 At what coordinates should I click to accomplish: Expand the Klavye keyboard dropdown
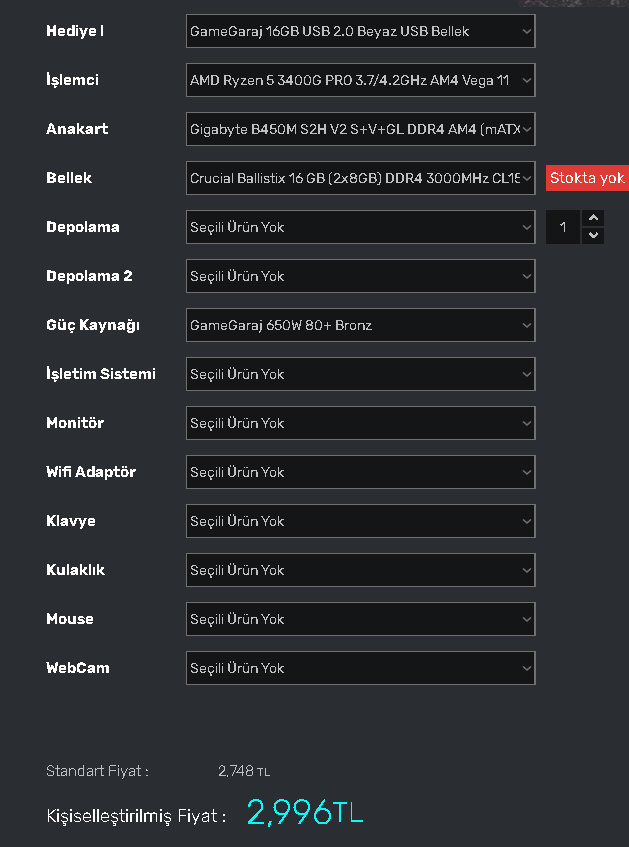click(360, 521)
